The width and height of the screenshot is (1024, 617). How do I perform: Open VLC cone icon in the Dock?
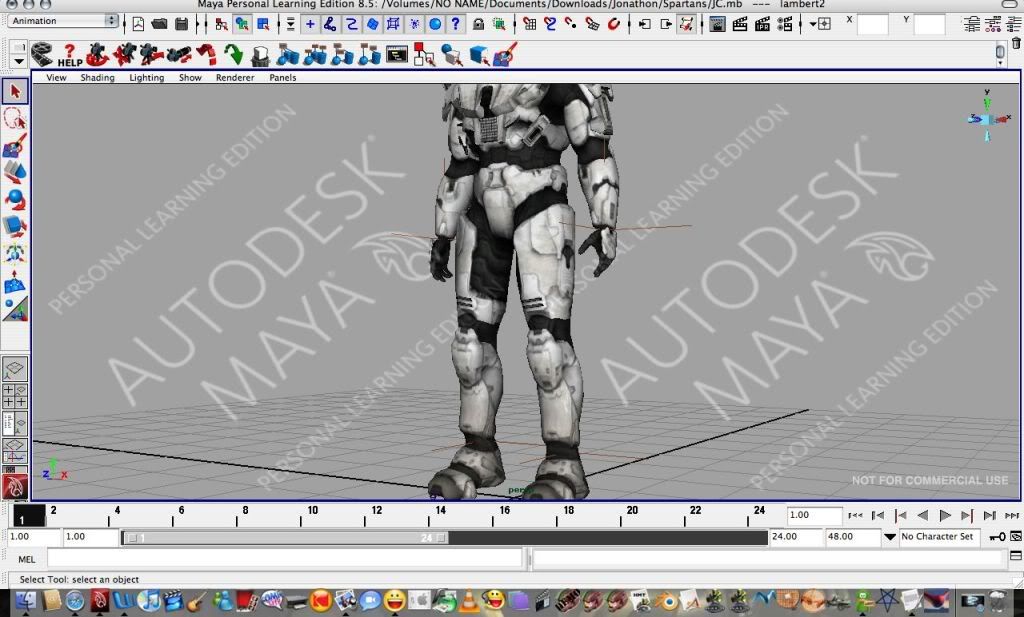[468, 601]
